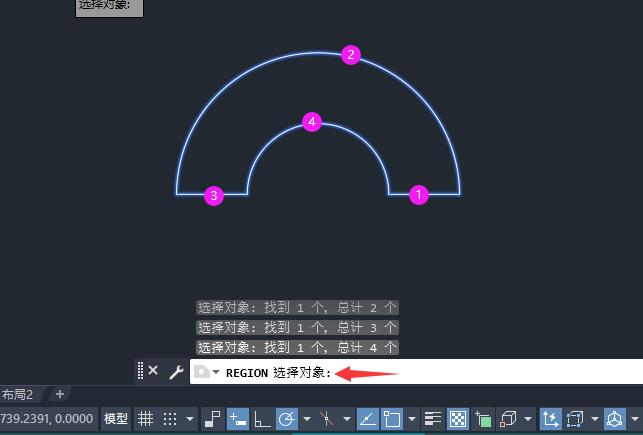The height and width of the screenshot is (435, 643).
Task: Toggle polar tracking circle icon
Action: (287, 419)
